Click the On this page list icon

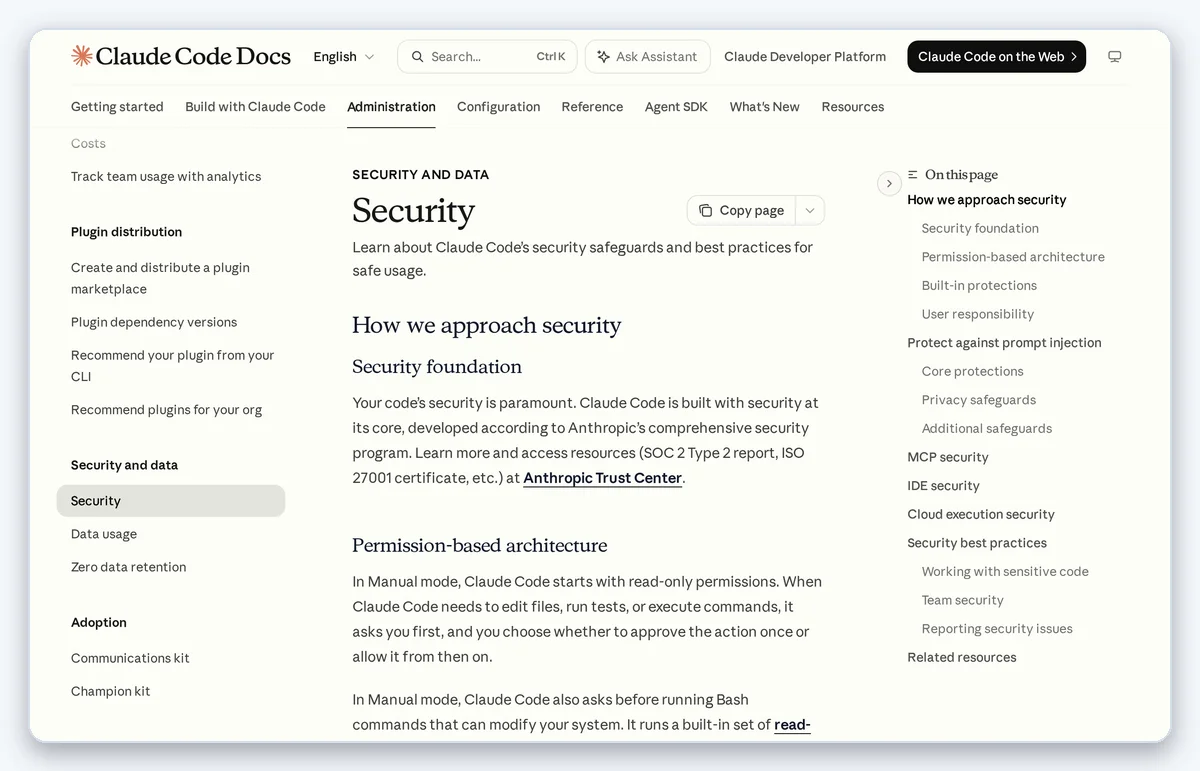913,175
